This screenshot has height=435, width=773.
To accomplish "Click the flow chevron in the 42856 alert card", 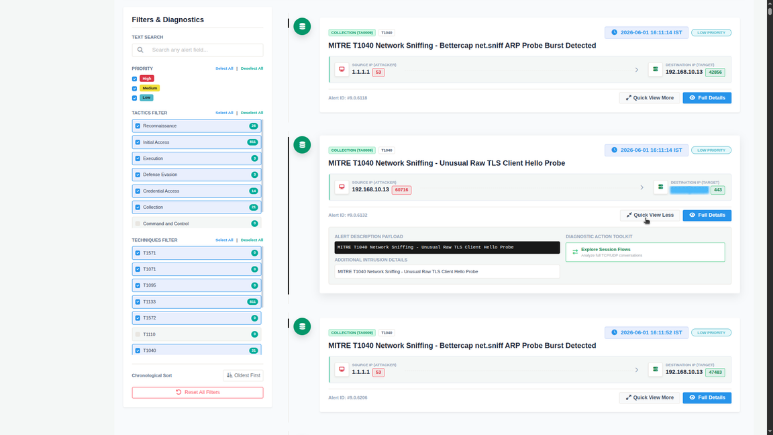I will [636, 70].
